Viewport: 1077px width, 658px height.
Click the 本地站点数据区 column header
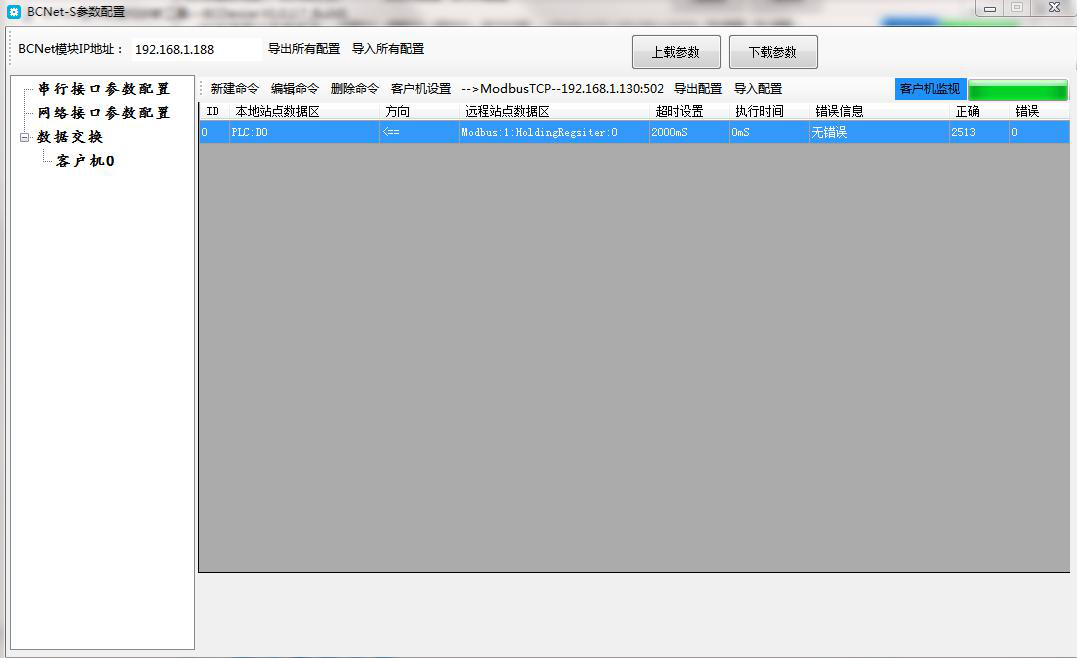point(304,111)
